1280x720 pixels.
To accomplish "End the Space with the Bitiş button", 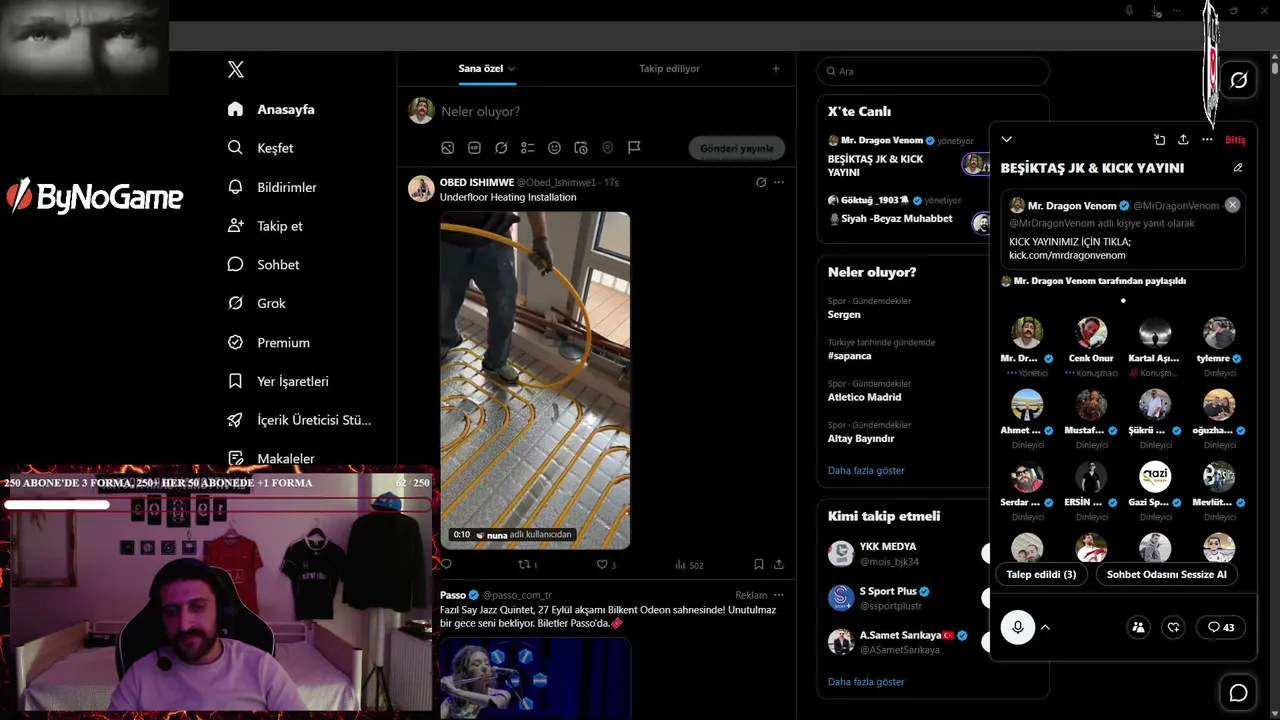I will click(x=1235, y=140).
